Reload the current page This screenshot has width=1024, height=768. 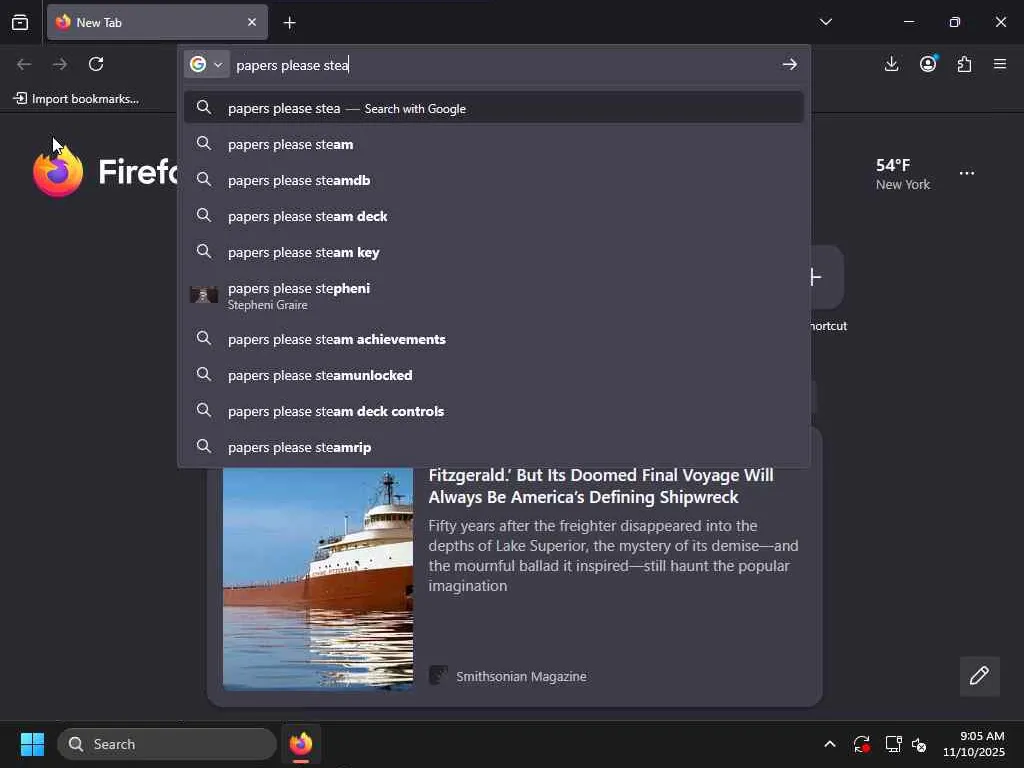96,64
